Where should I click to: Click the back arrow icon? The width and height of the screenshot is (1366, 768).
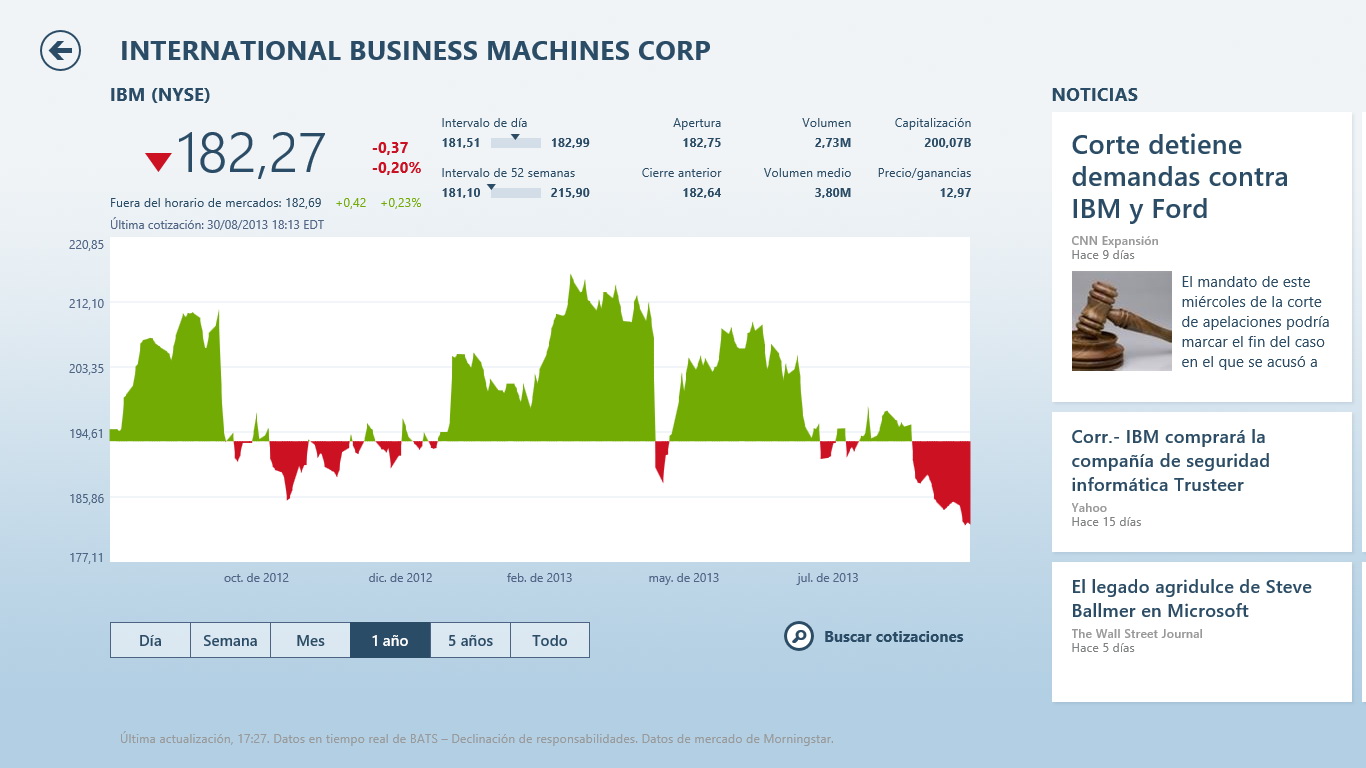(x=60, y=50)
